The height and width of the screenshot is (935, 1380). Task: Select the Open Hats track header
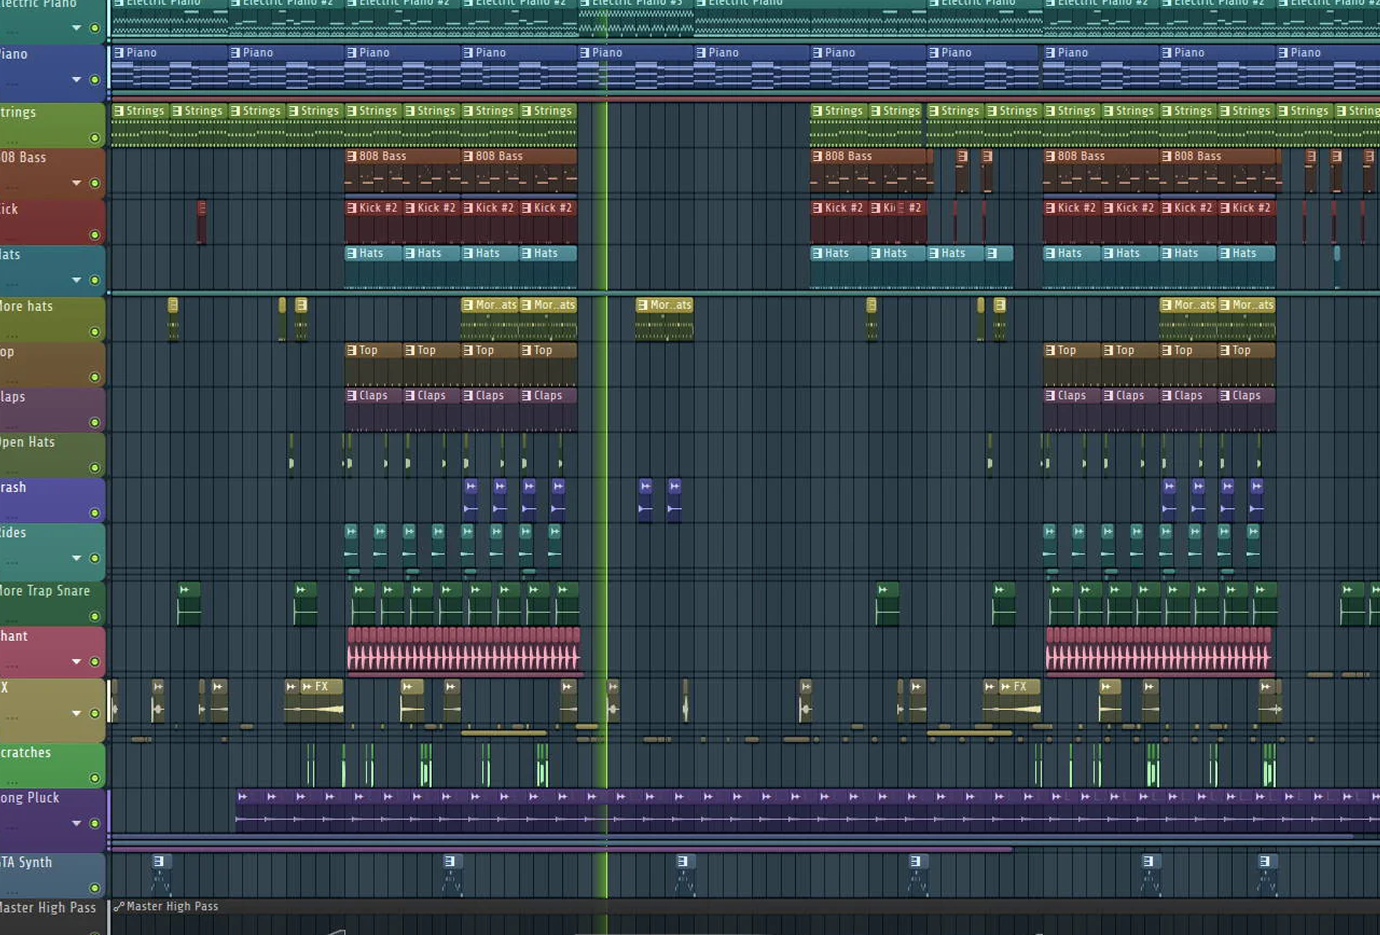point(40,442)
